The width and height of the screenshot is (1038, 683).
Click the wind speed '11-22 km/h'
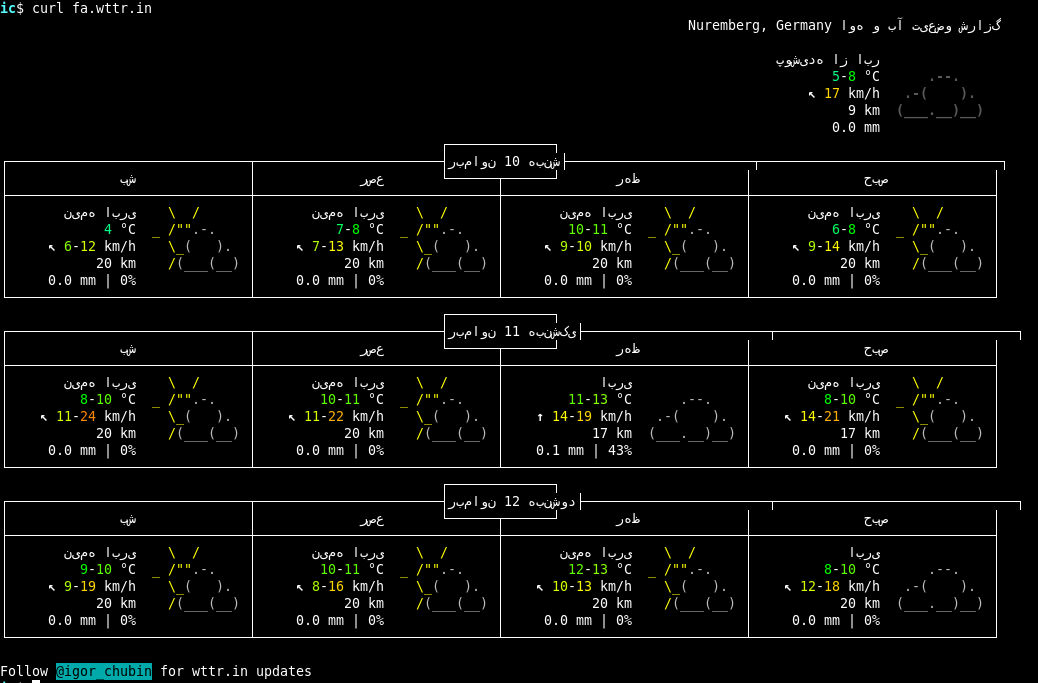click(344, 417)
